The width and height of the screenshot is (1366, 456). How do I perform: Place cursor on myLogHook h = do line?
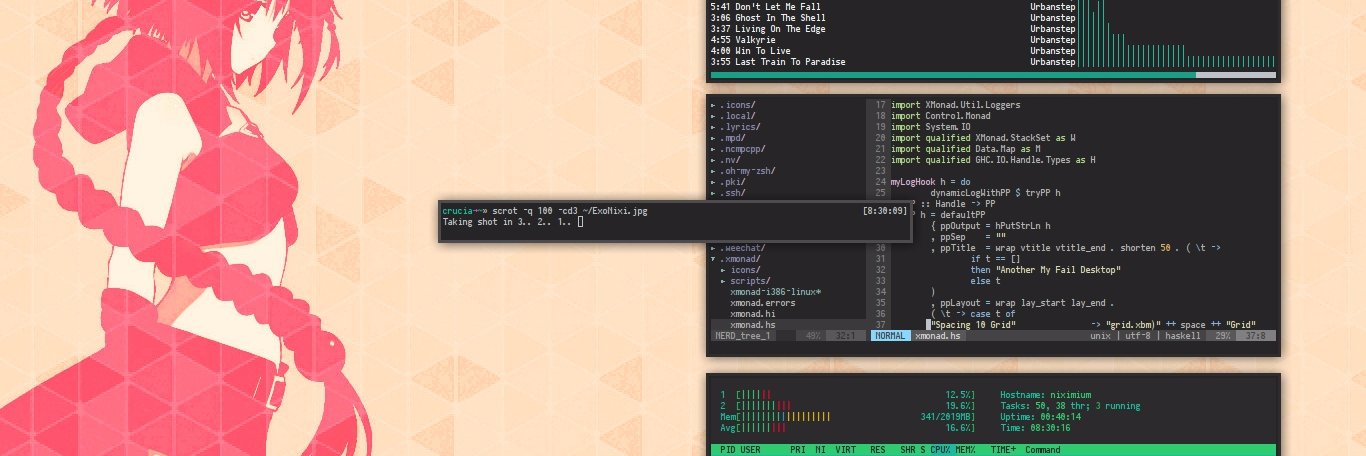tap(930, 182)
